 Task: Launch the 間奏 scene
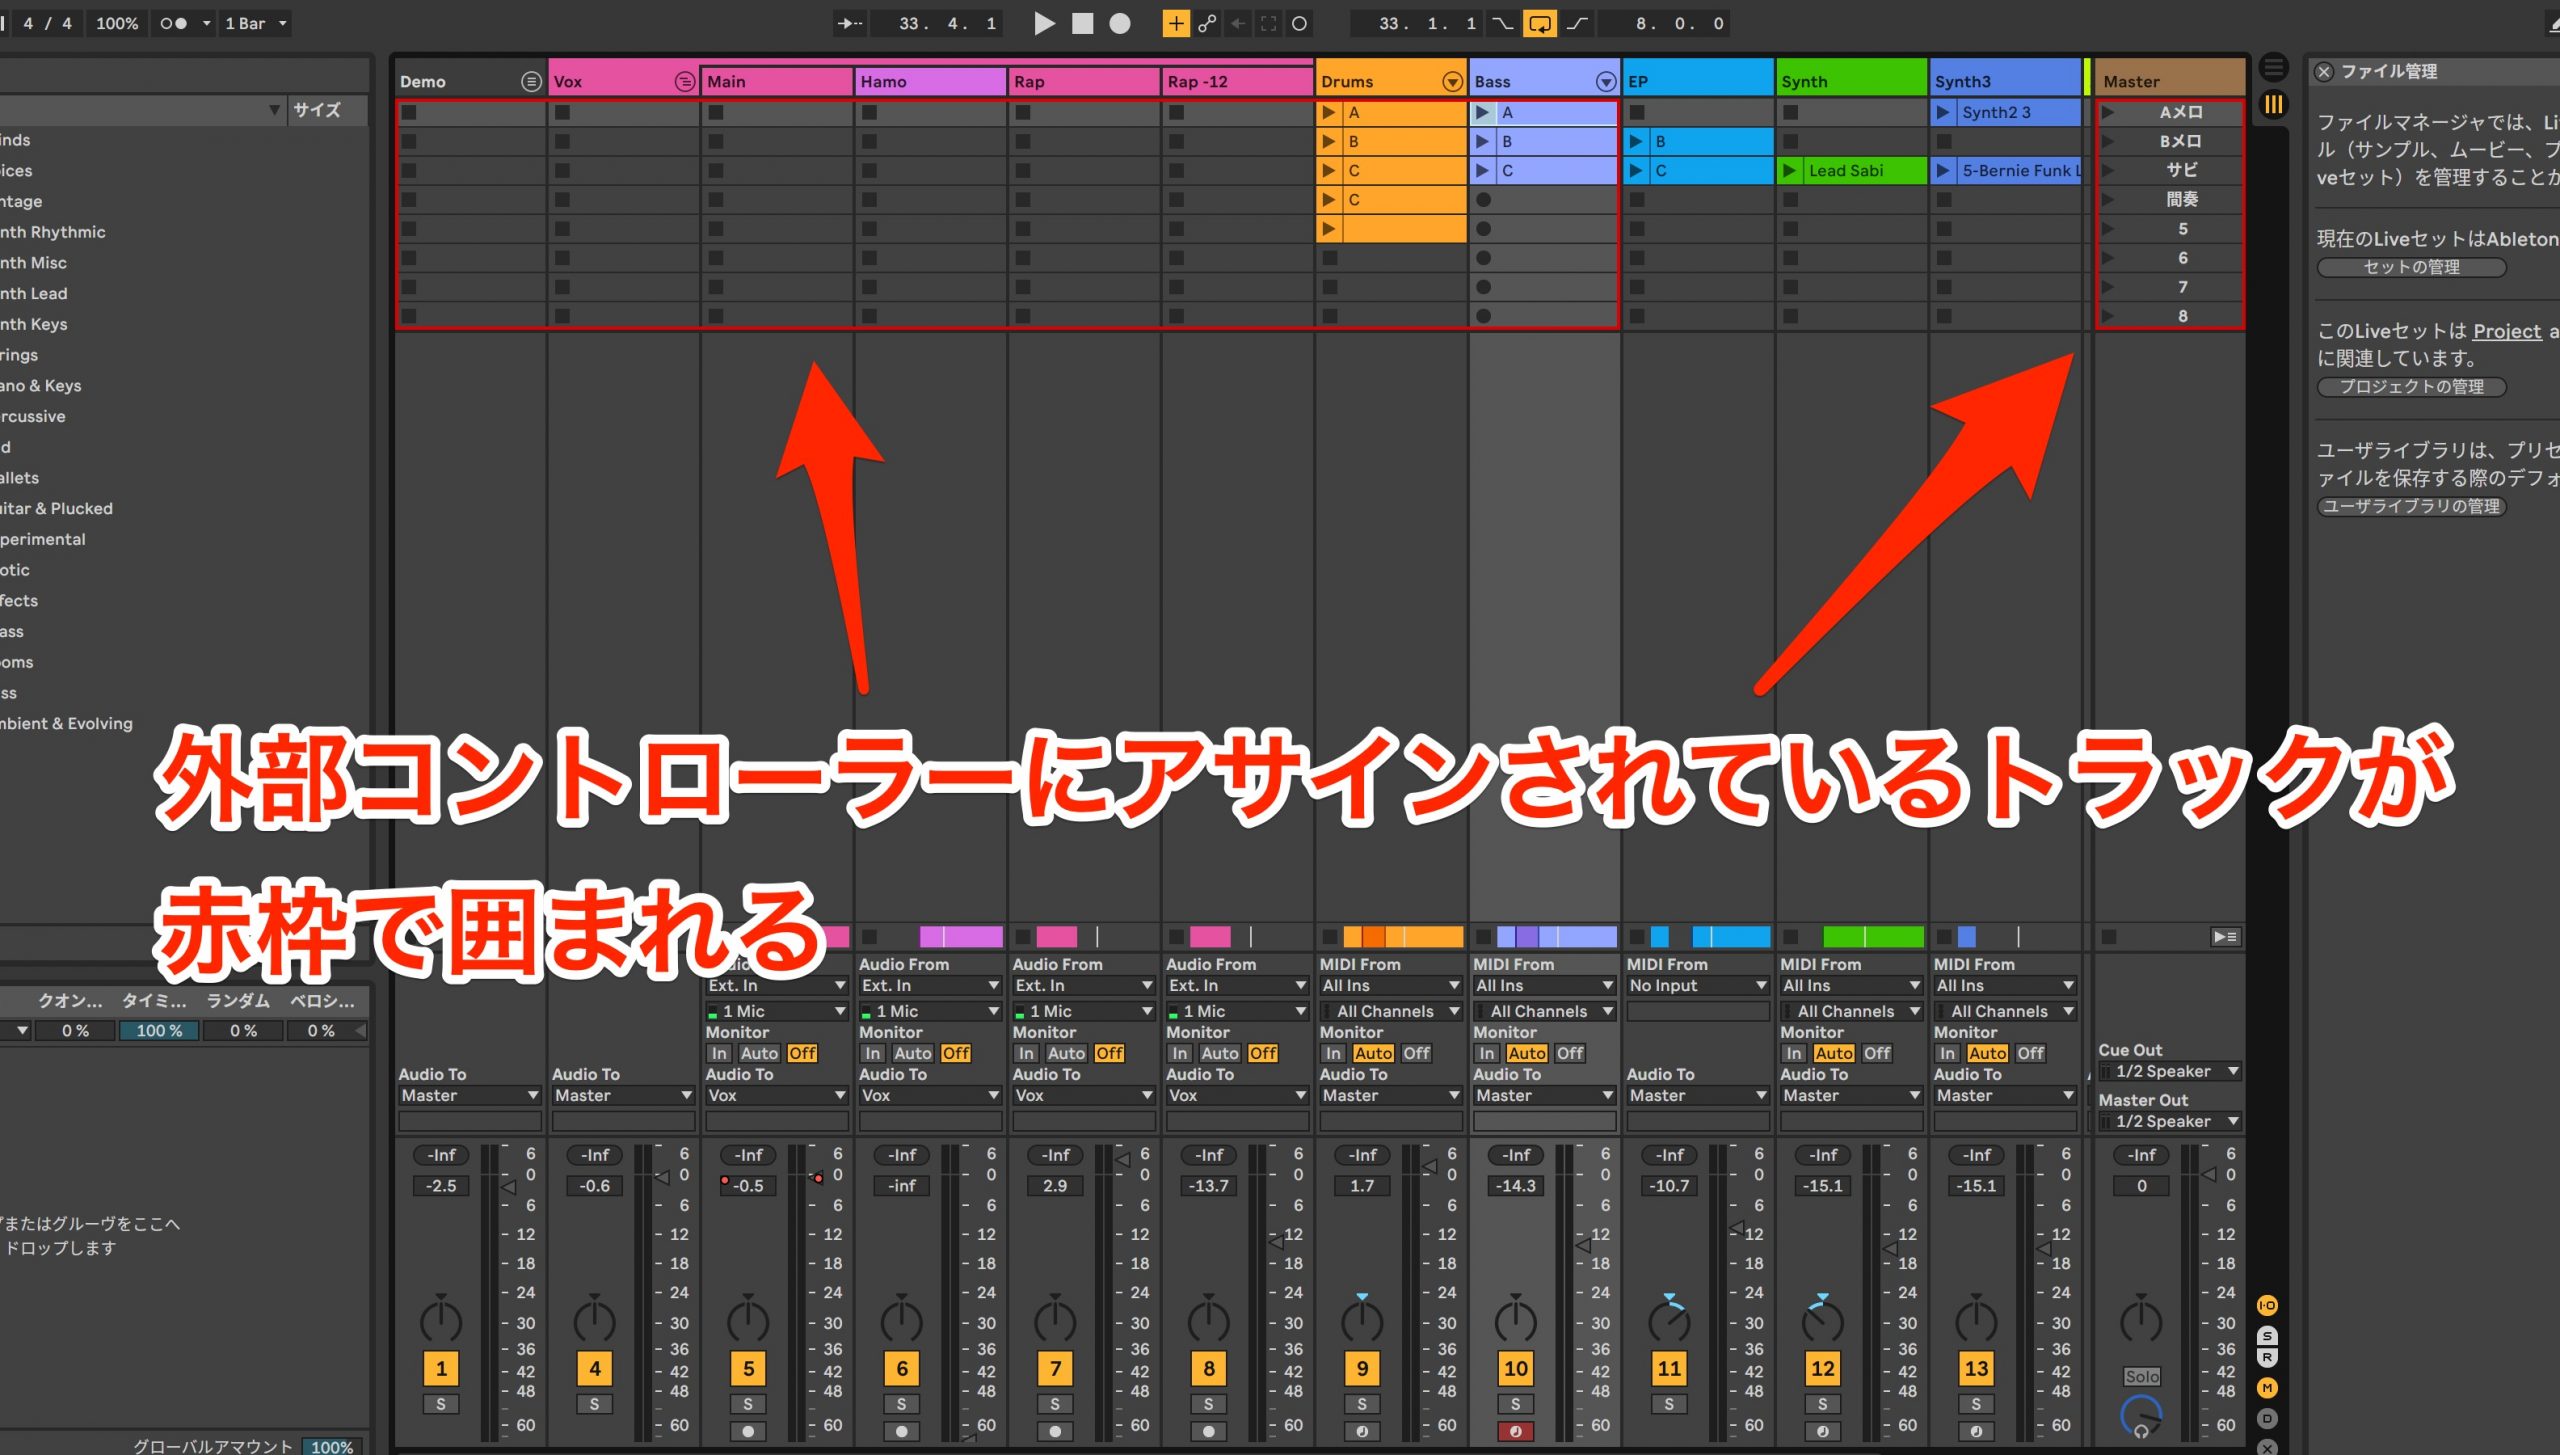tap(2108, 199)
